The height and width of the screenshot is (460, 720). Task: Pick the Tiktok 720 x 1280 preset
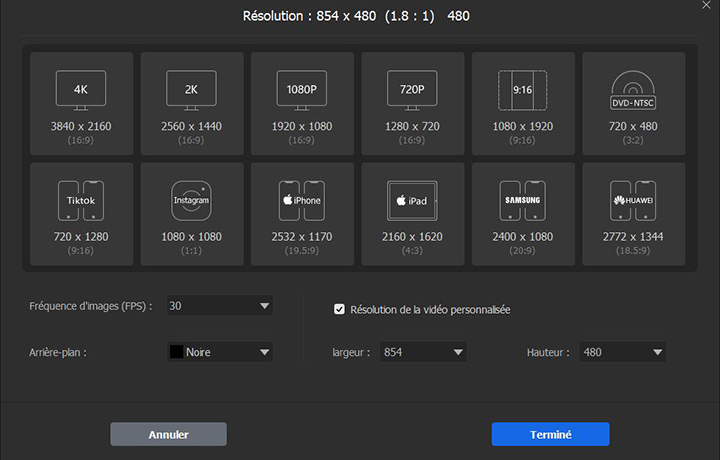(81, 214)
